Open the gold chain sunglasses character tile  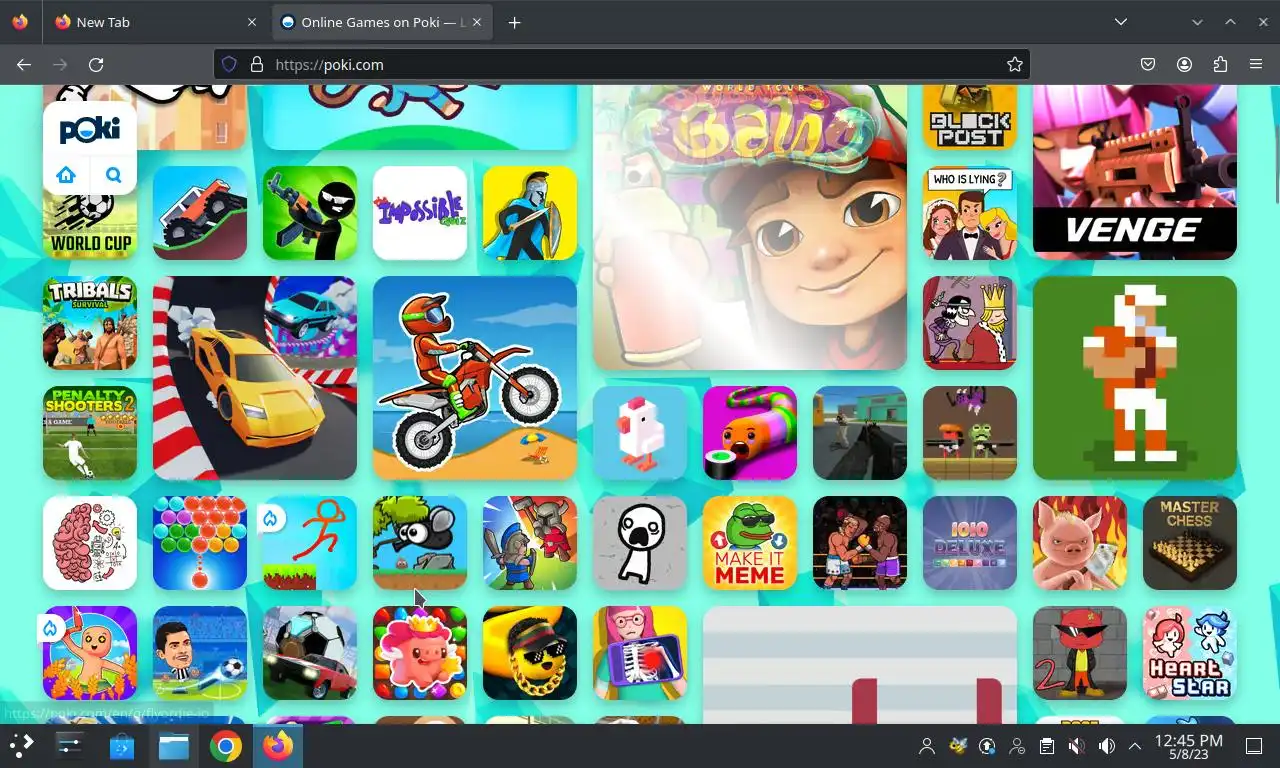coord(530,653)
